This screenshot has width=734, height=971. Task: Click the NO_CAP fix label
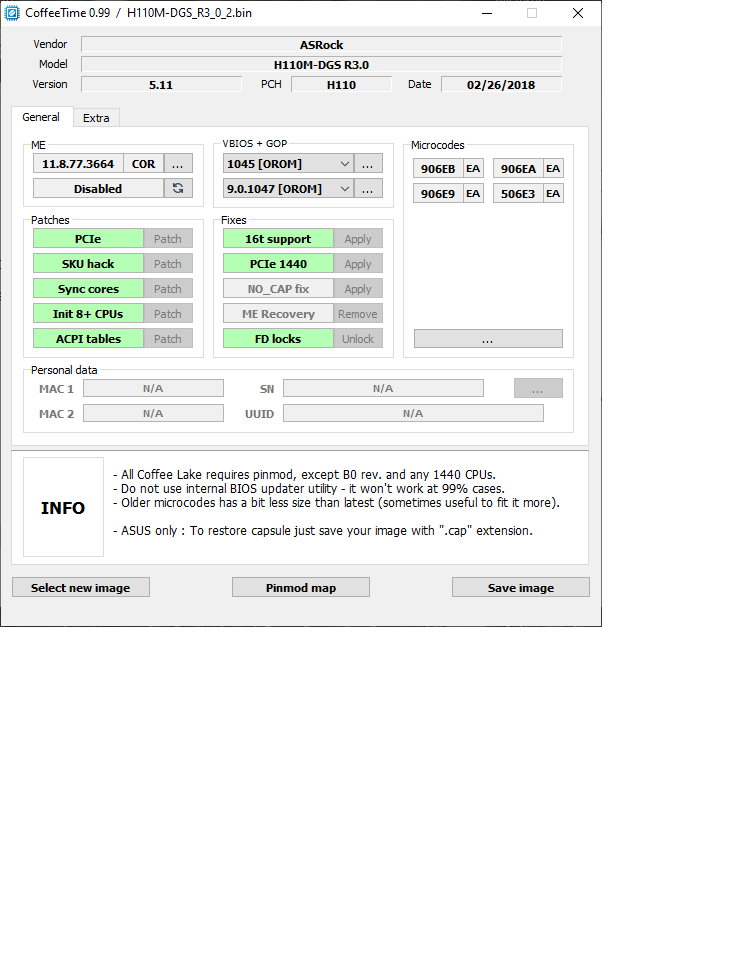[x=278, y=289]
